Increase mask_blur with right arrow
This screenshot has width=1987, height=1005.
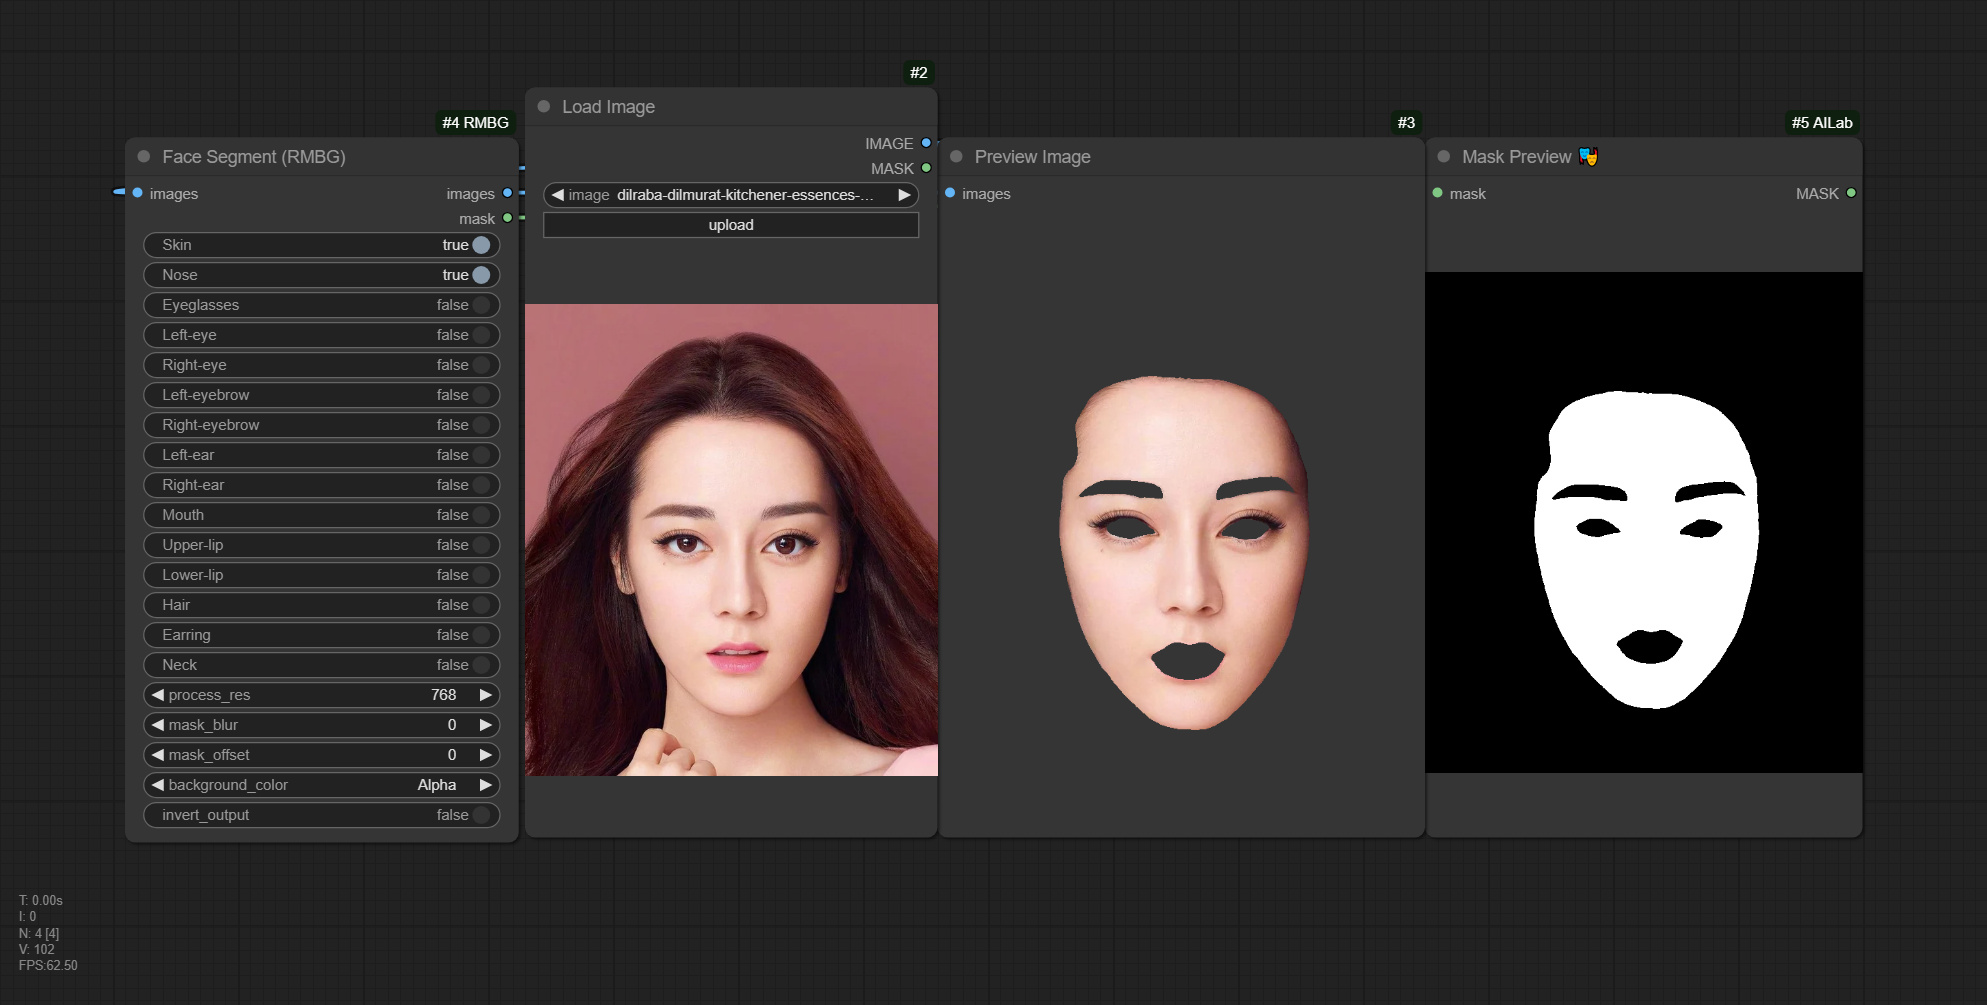coord(486,725)
